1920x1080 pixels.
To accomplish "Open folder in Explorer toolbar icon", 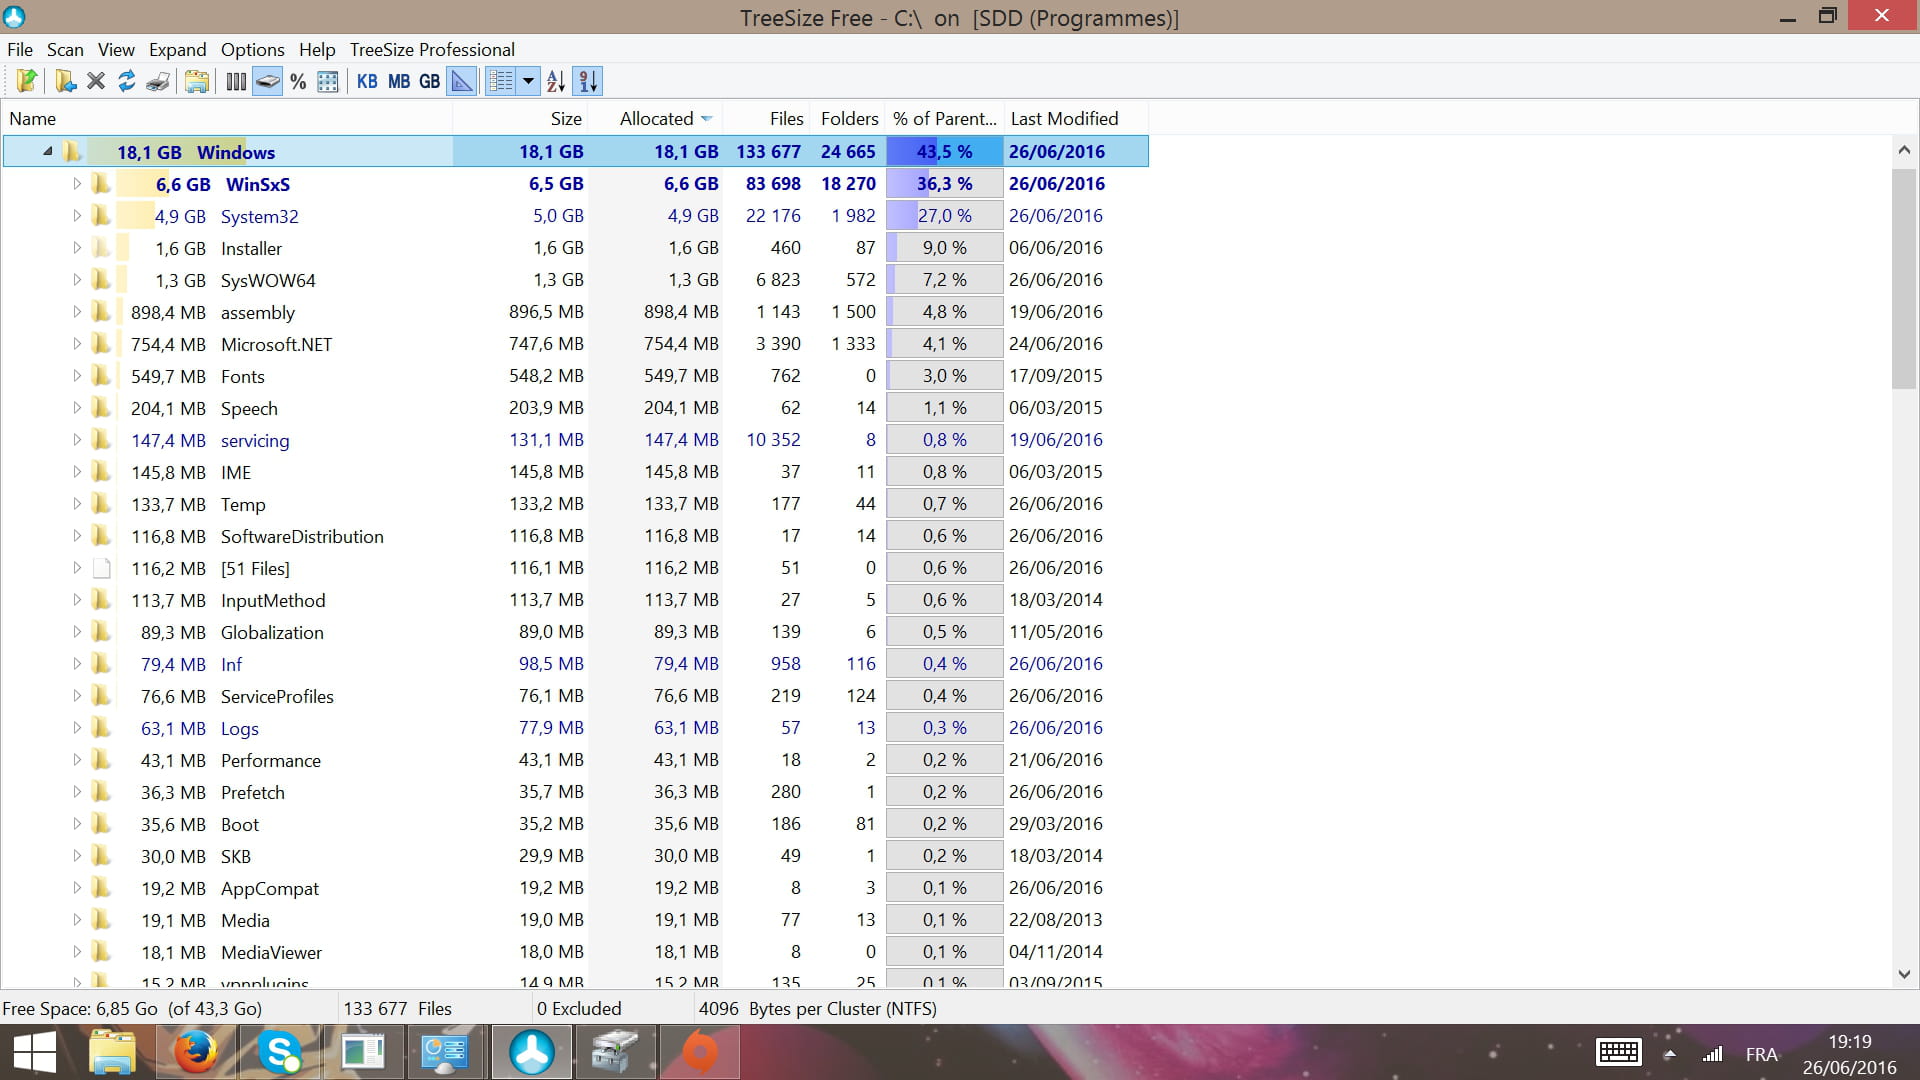I will pyautogui.click(x=197, y=81).
